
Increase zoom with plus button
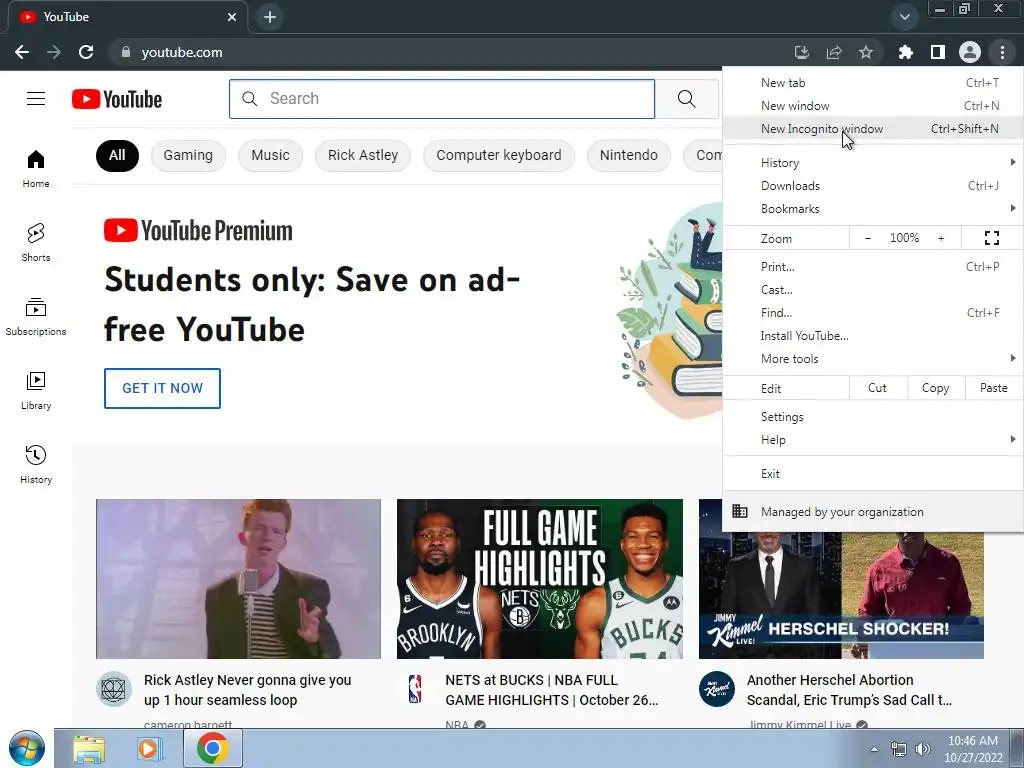[x=941, y=238]
